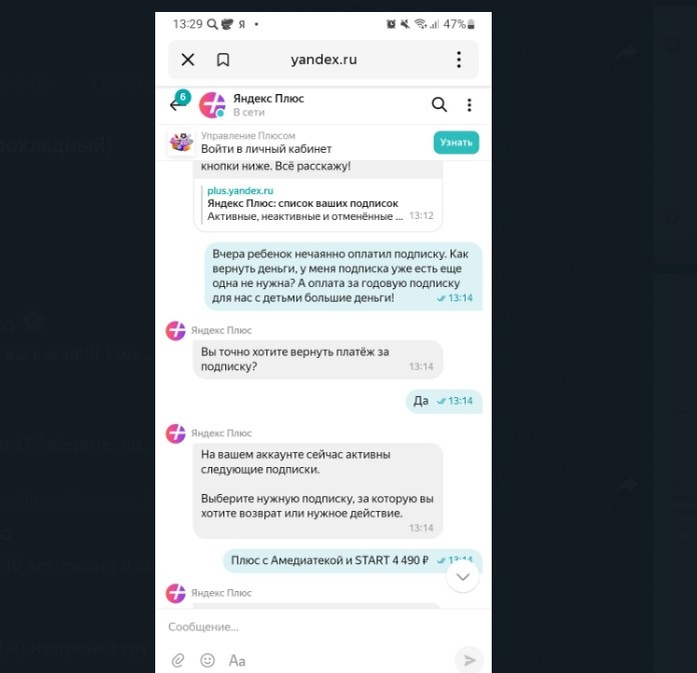
Task: Tap the Узнать button
Action: (x=456, y=142)
